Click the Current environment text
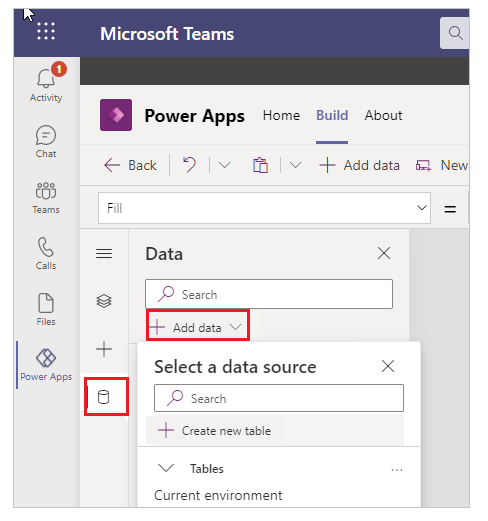488x521 pixels. pyautogui.click(x=218, y=495)
